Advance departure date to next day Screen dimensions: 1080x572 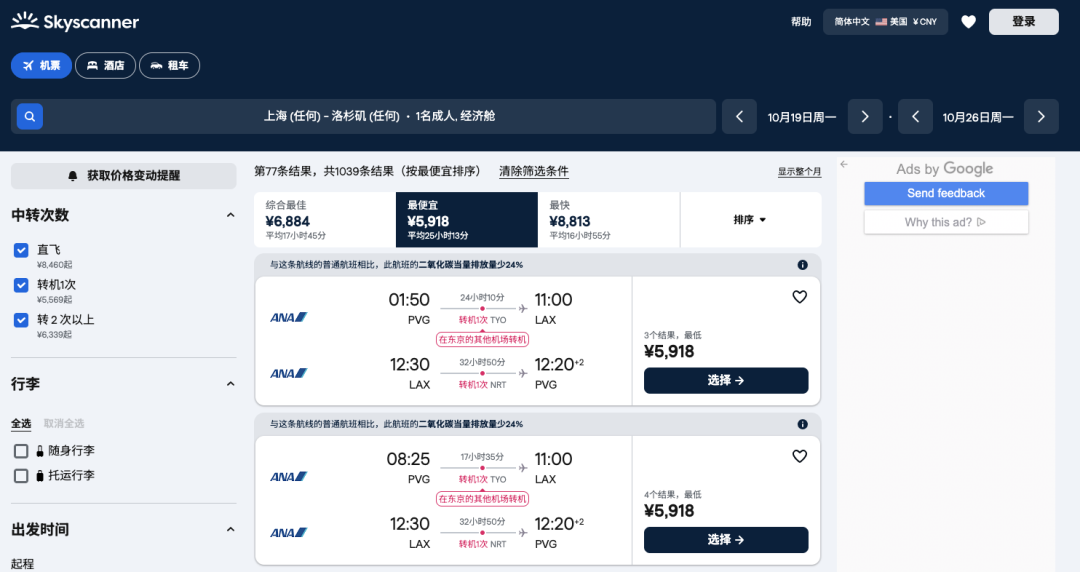pyautogui.click(x=865, y=117)
